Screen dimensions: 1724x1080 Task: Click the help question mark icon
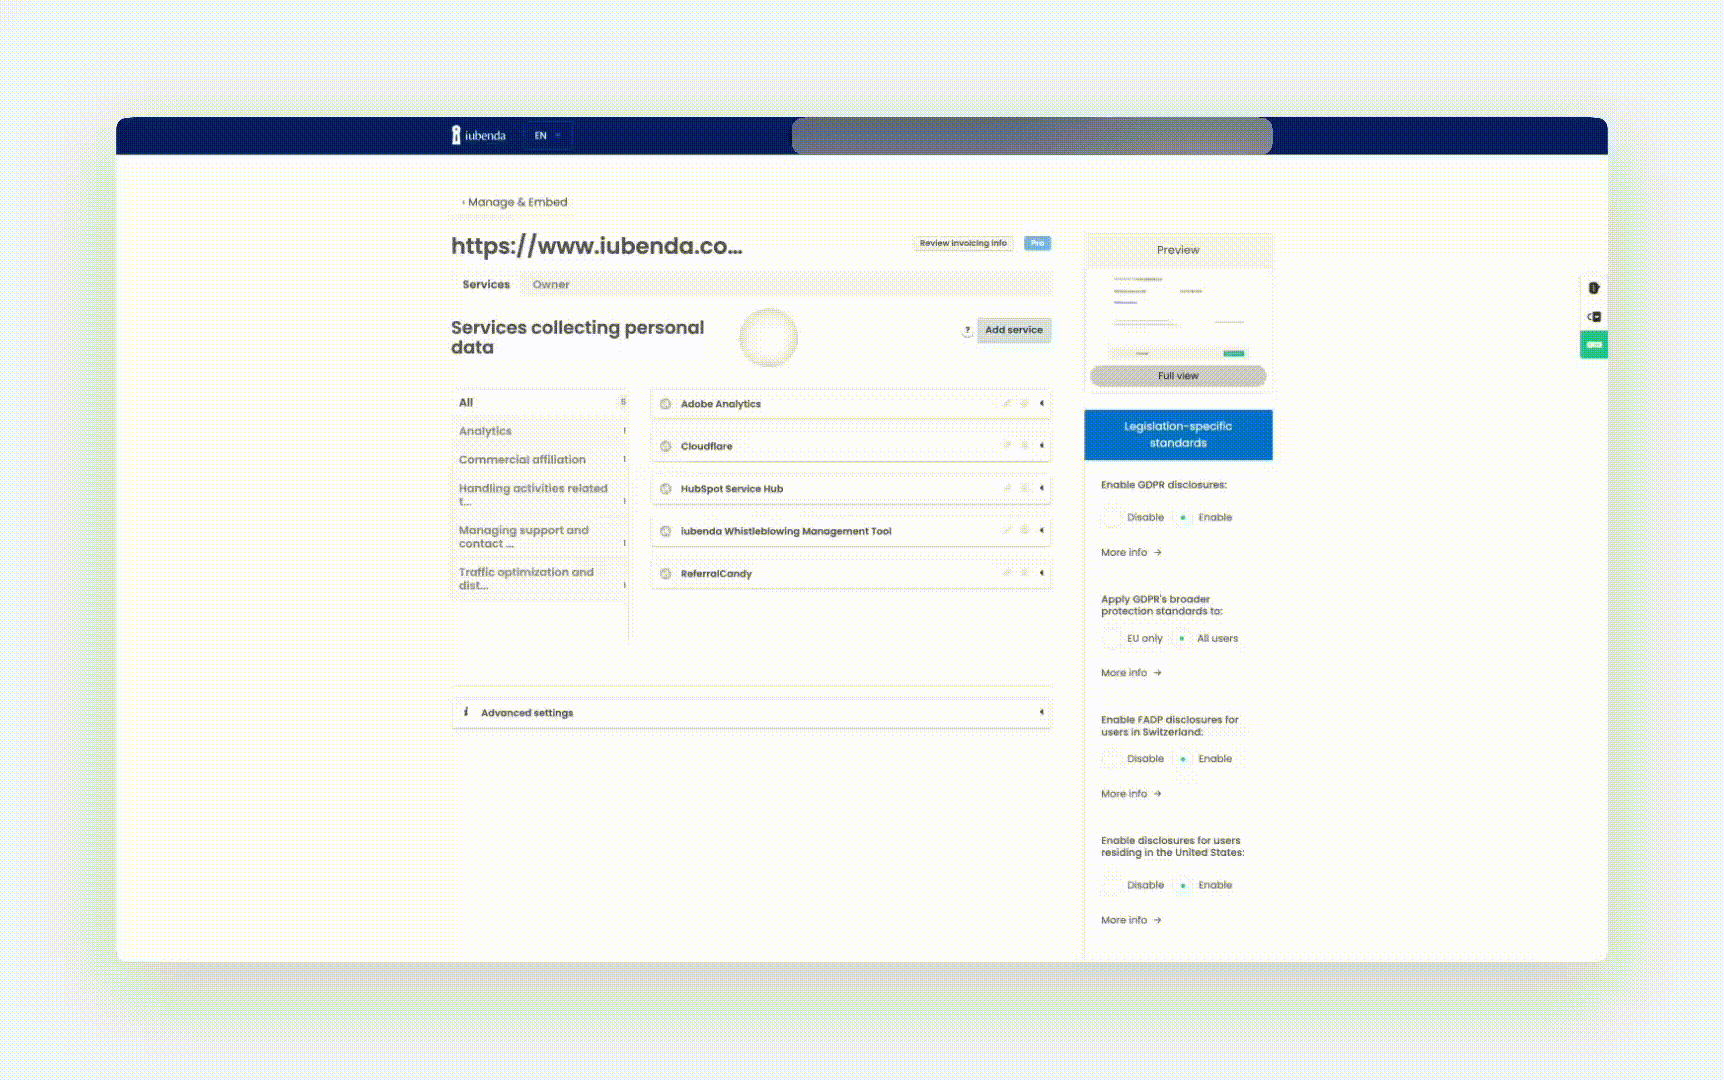[967, 330]
